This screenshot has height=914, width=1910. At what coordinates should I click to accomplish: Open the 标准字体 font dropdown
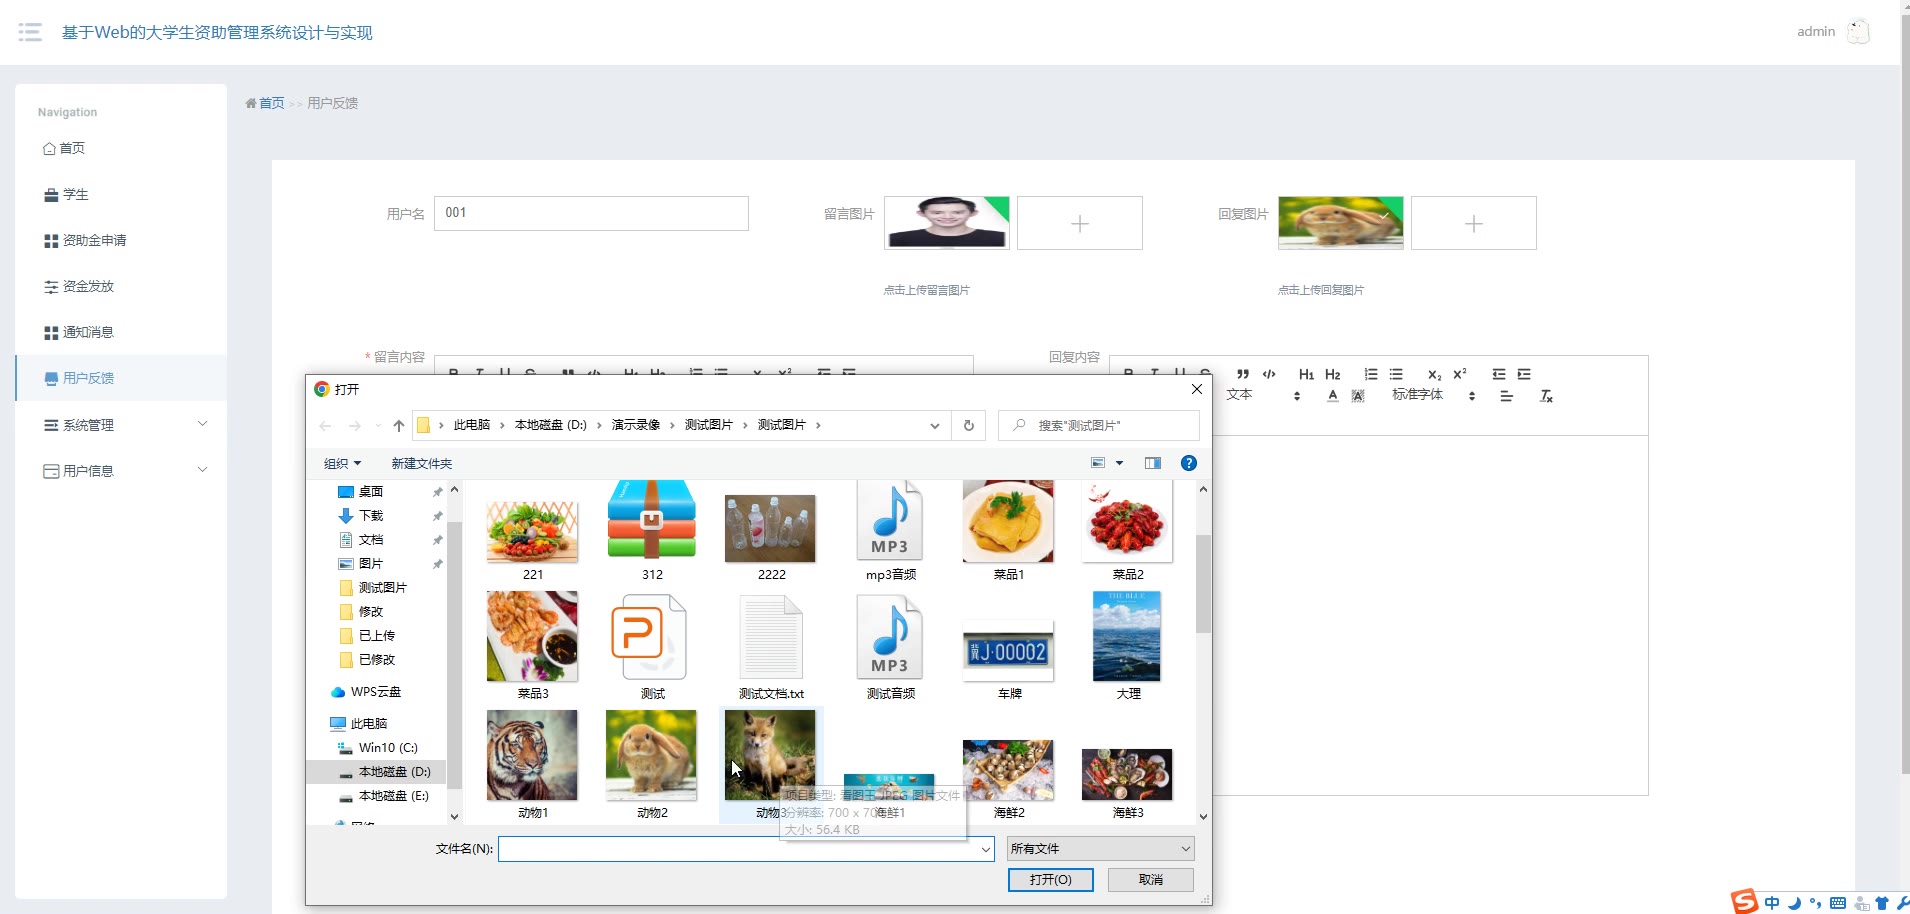[x=1434, y=395]
